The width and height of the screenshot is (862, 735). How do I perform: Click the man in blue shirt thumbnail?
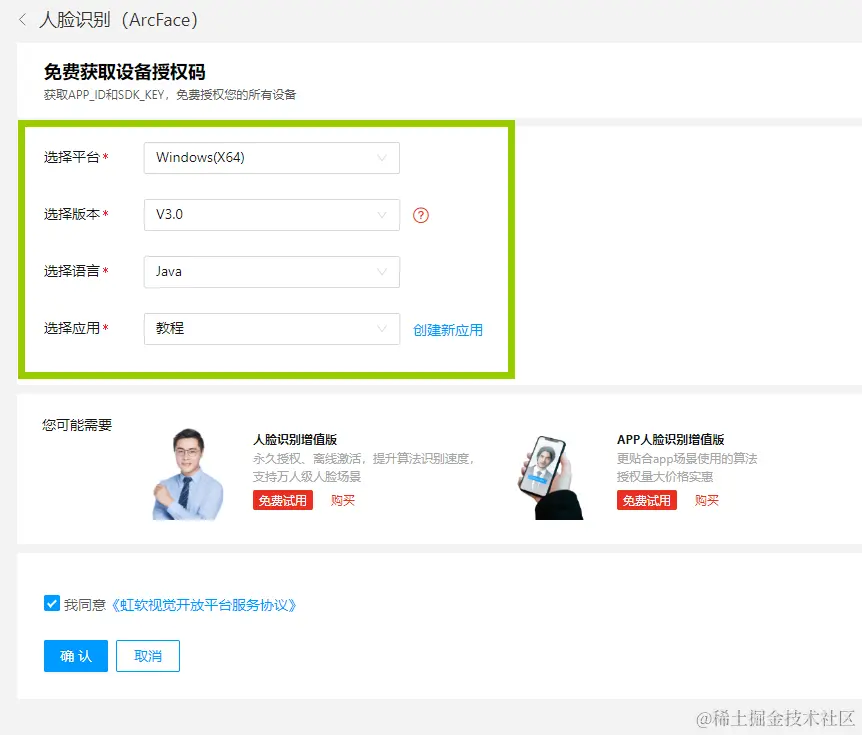pyautogui.click(x=188, y=474)
